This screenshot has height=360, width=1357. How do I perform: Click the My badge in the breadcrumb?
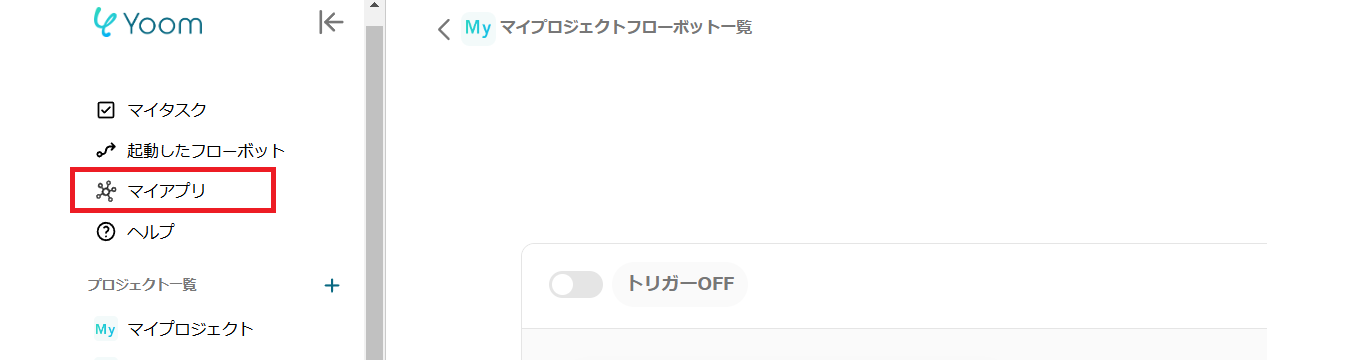click(478, 28)
